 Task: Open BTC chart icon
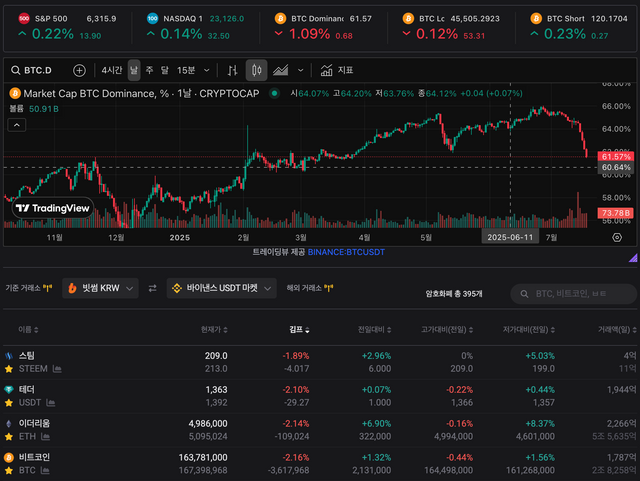(x=45, y=471)
